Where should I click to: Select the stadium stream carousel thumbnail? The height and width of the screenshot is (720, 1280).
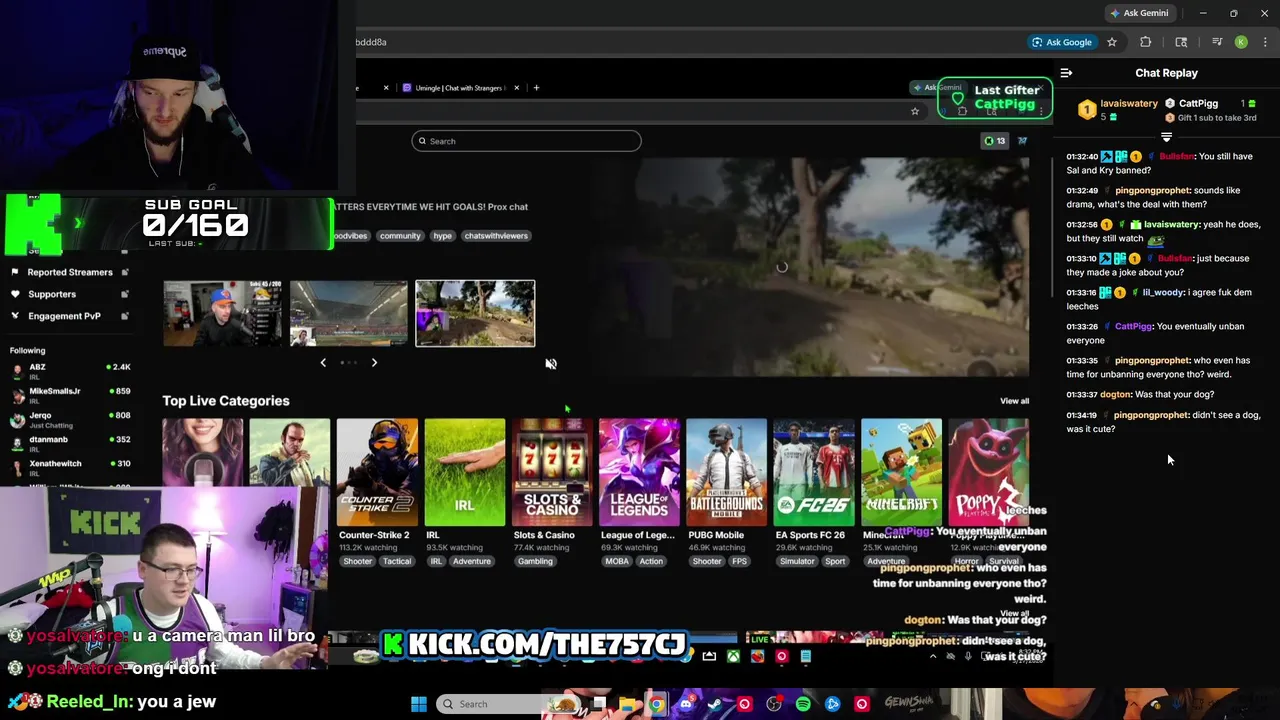[348, 314]
